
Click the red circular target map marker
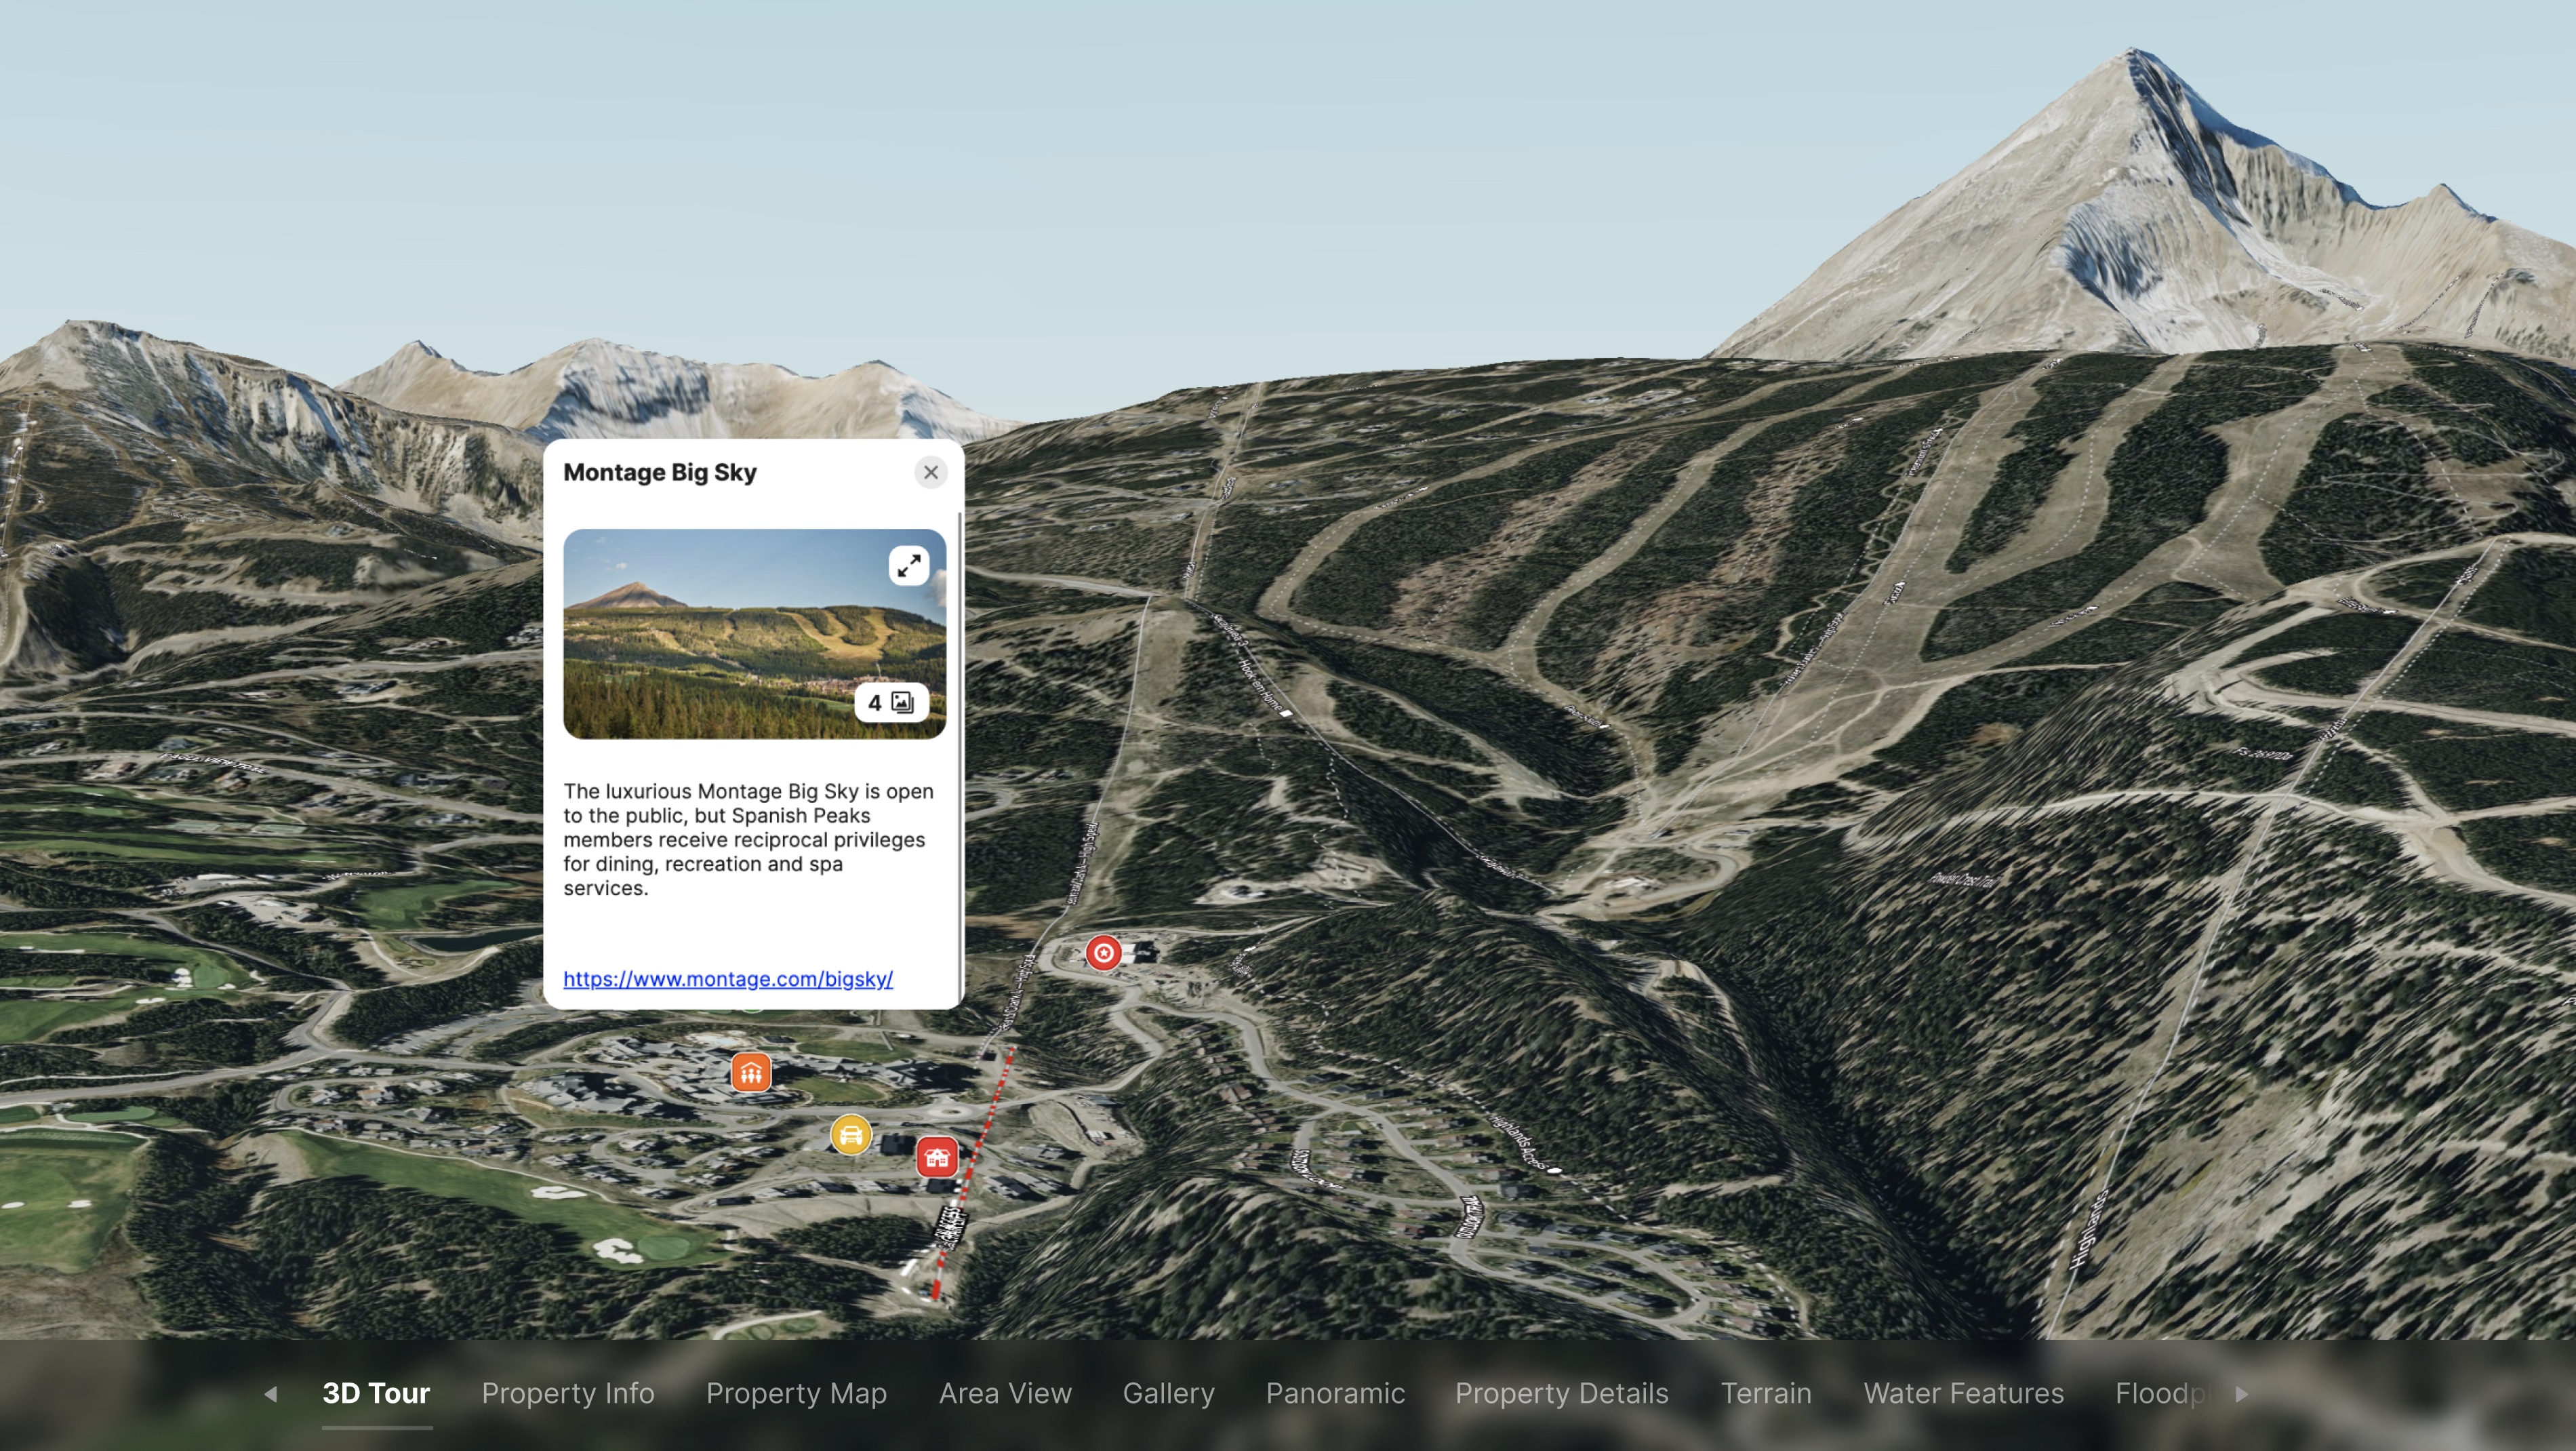[1103, 952]
